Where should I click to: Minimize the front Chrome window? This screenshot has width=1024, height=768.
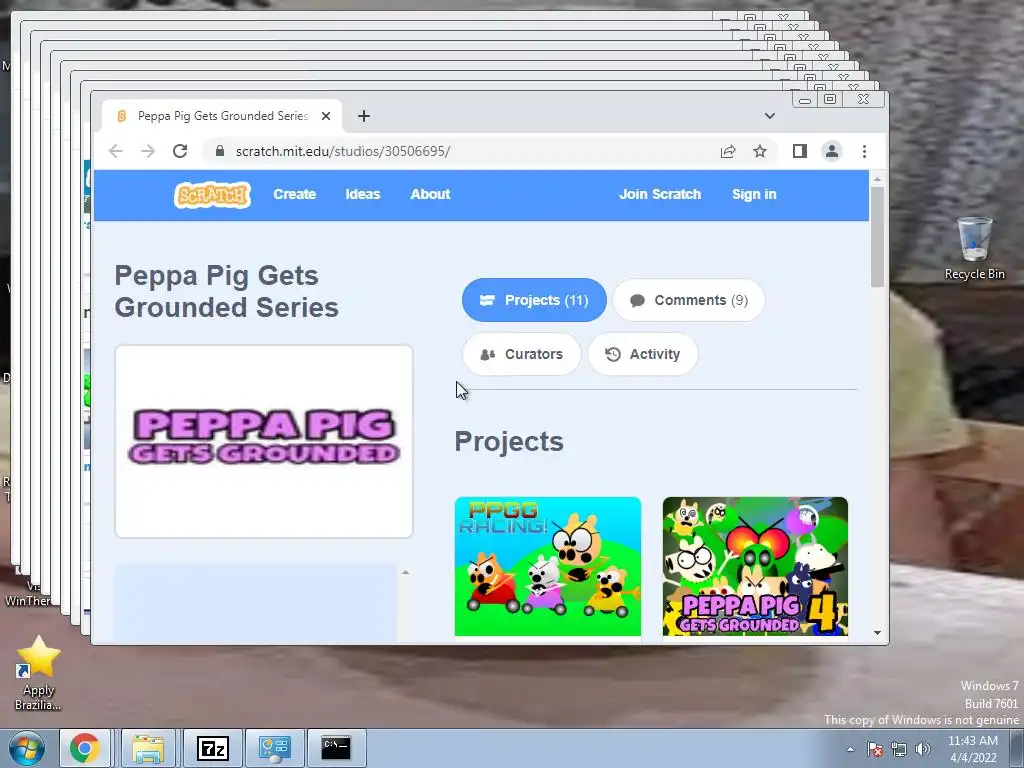[805, 99]
